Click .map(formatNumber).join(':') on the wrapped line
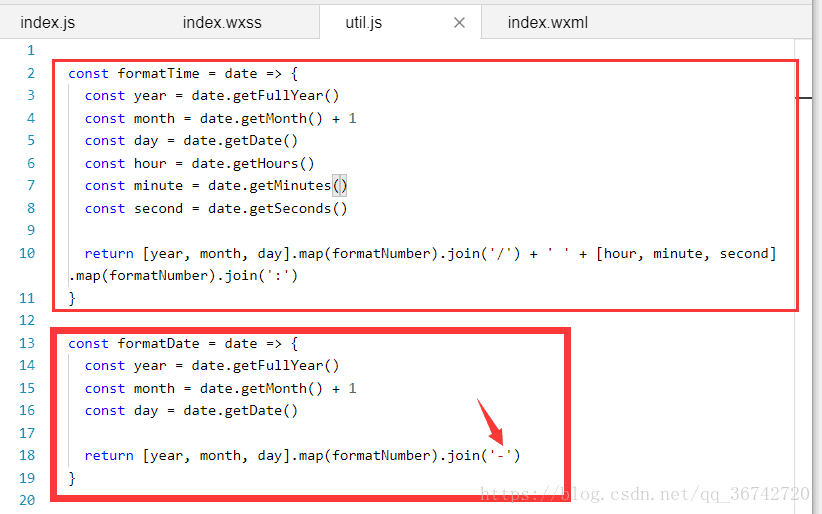 (x=183, y=275)
